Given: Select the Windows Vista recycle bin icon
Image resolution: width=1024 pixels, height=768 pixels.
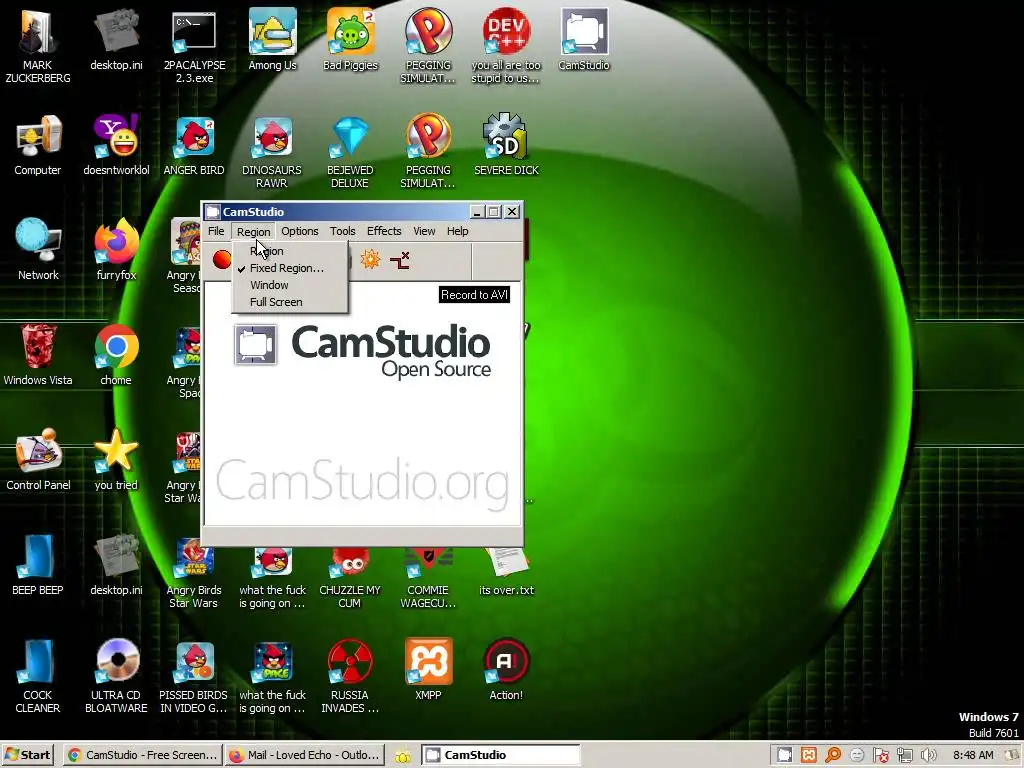Looking at the screenshot, I should click(38, 355).
